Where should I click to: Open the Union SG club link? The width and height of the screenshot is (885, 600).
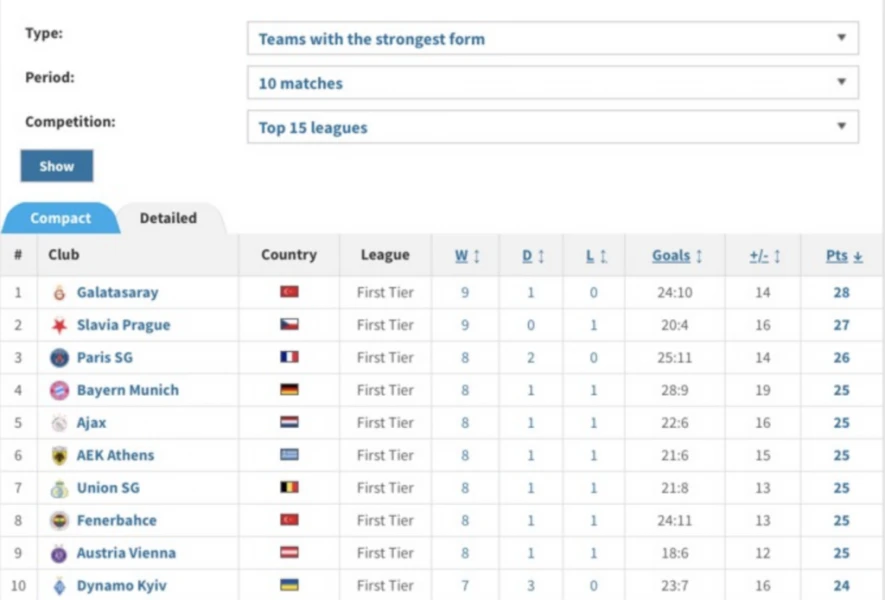click(x=108, y=488)
